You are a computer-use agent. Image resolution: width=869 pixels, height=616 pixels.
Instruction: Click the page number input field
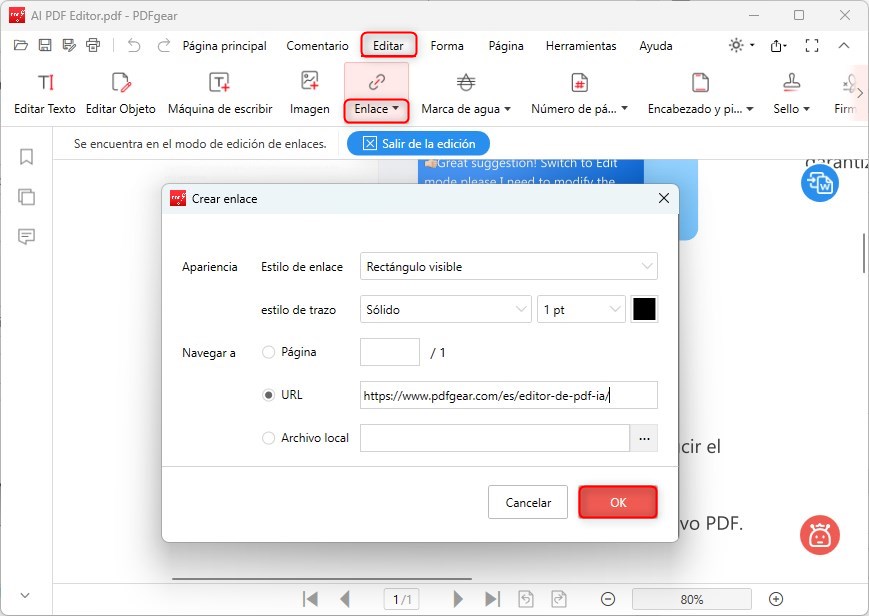[389, 352]
